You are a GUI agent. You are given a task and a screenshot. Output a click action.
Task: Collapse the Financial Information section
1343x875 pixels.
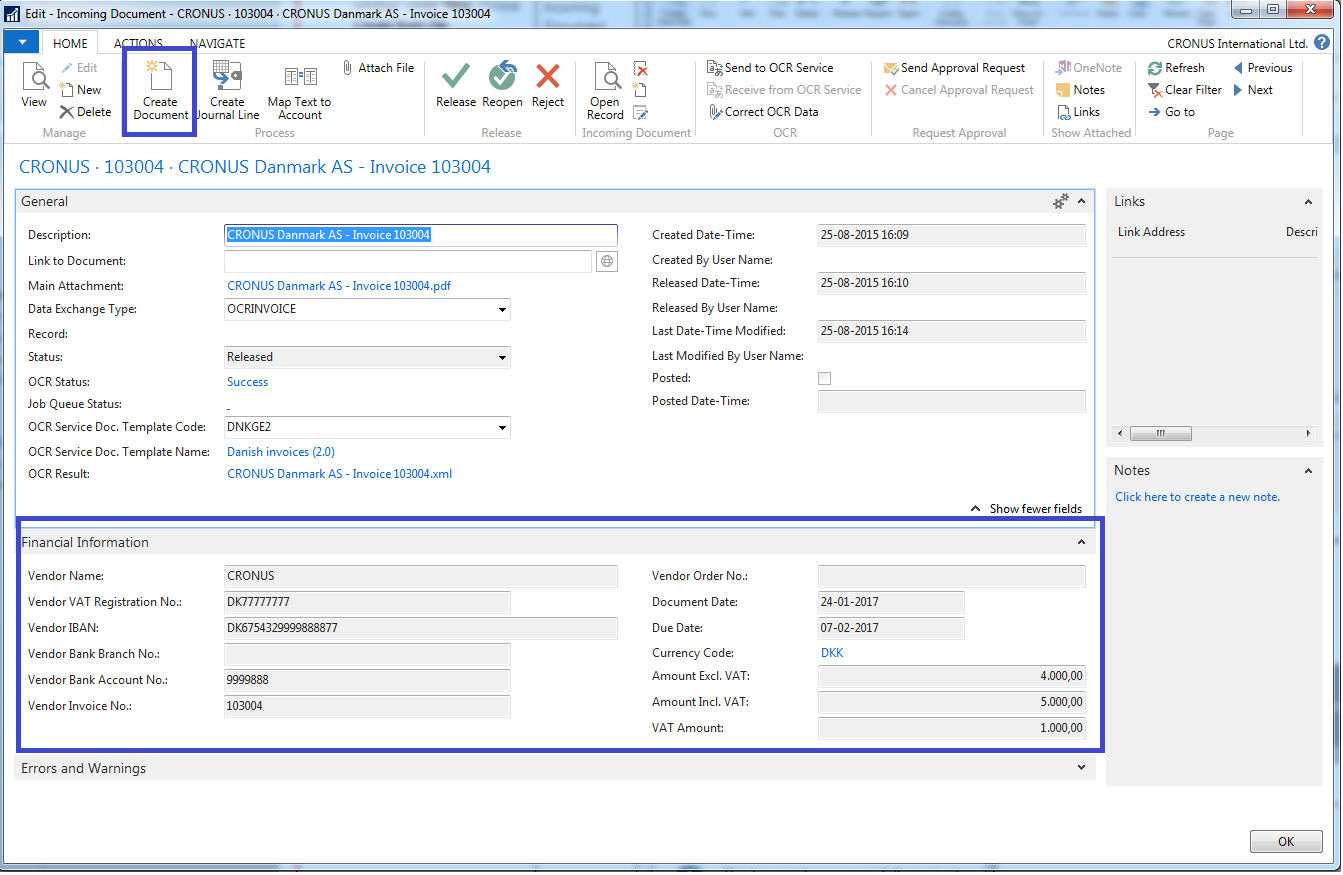[x=1081, y=542]
